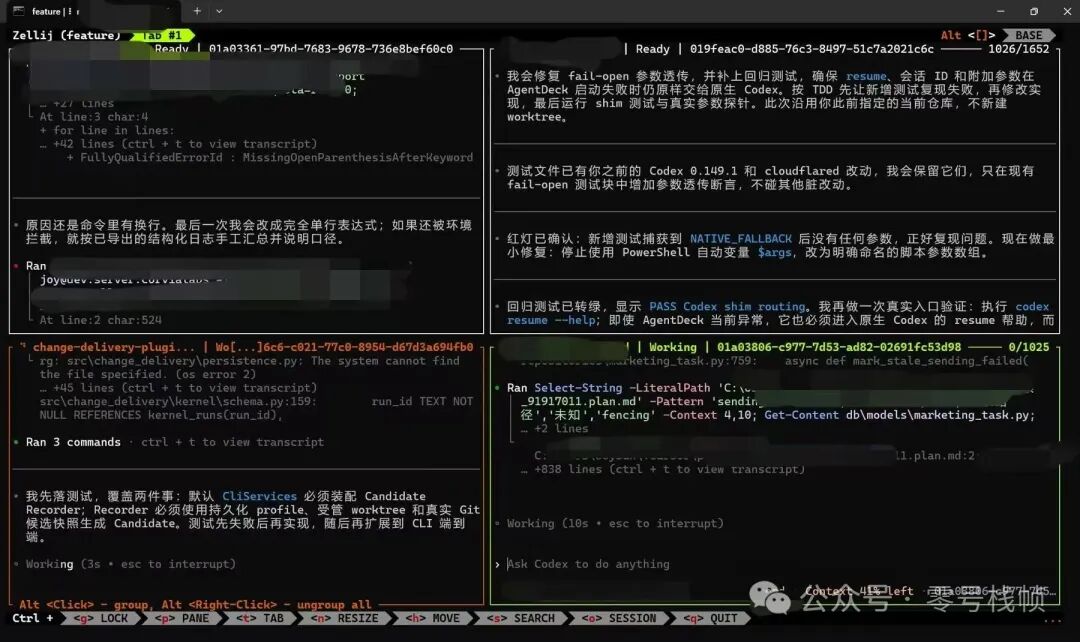Click the 'Zellij (feature)' session label

(x=66, y=35)
